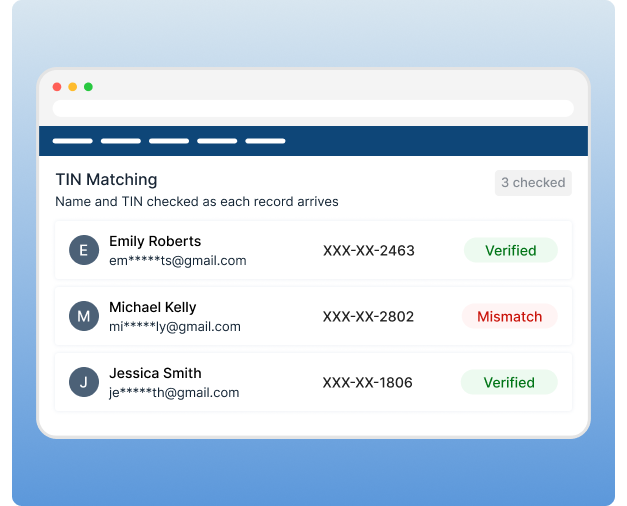Viewport: 627px width, 506px height.
Task: Click the email mi*****ly@gmail.com
Action: click(175, 327)
